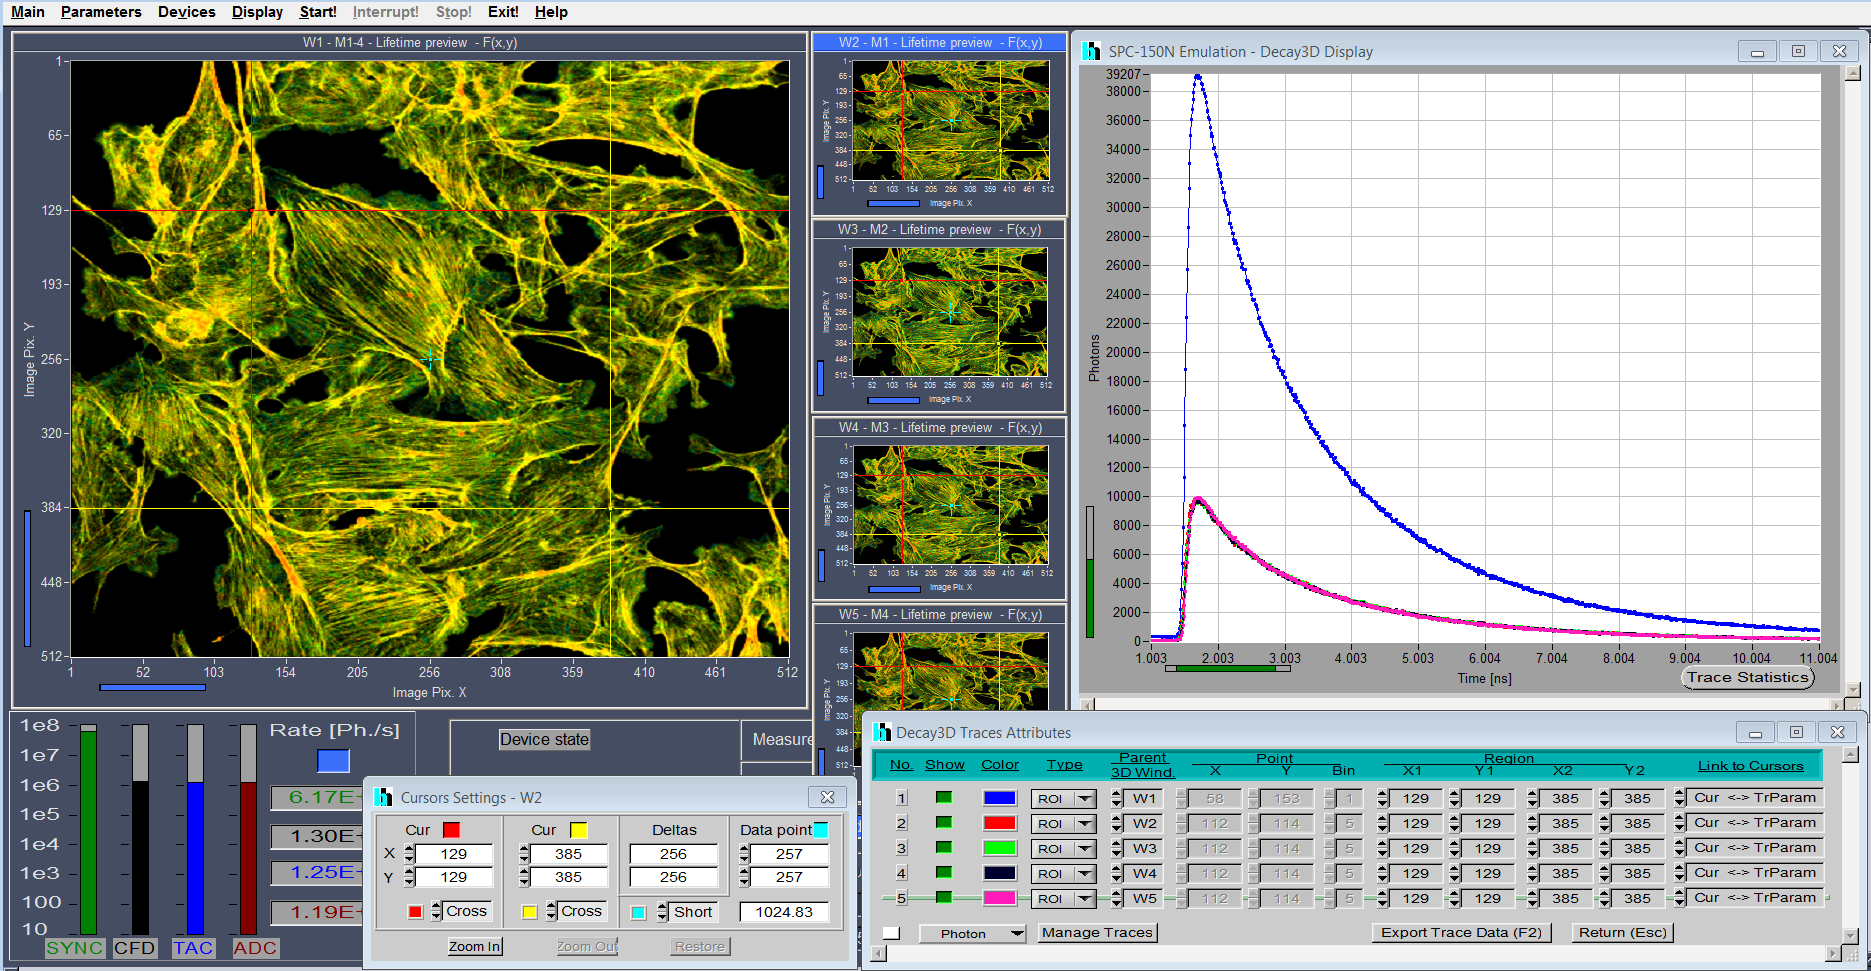Click the Export Trace Data (F2) button
Image resolution: width=1871 pixels, height=971 pixels.
pyautogui.click(x=1461, y=932)
